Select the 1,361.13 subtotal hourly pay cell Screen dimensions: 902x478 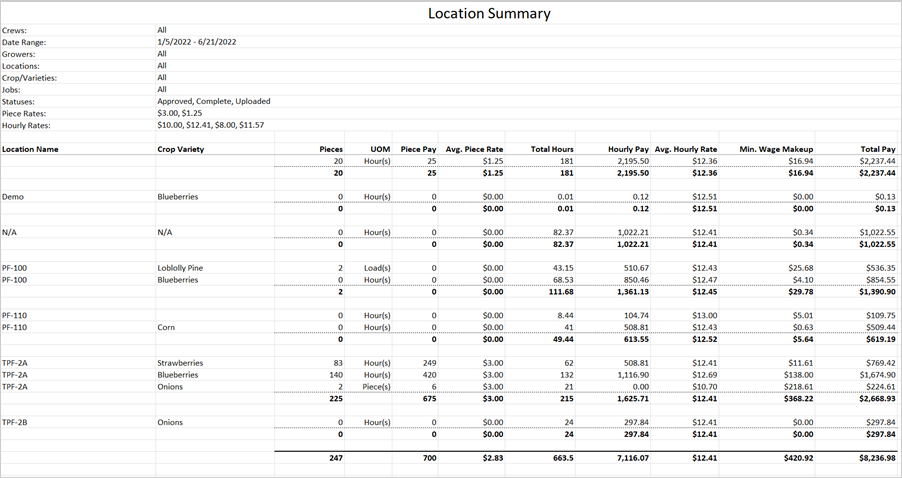tap(632, 292)
